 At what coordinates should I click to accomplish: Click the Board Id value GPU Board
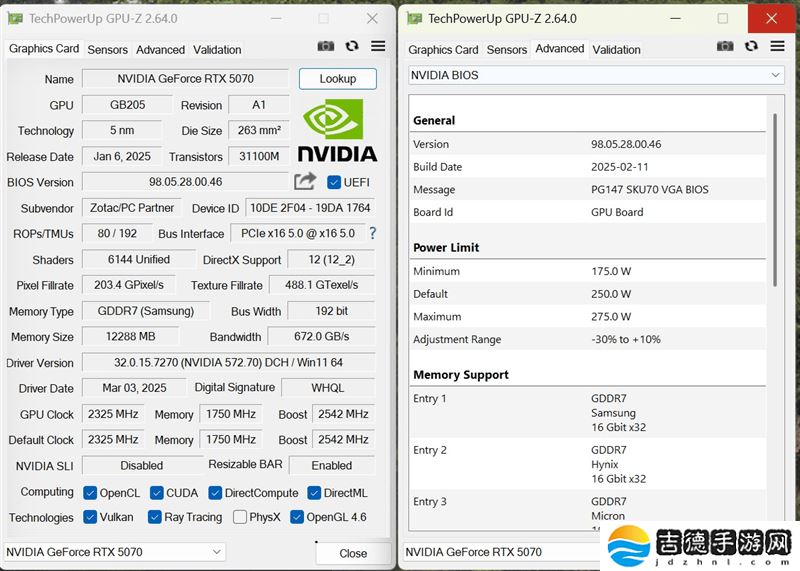(x=617, y=212)
